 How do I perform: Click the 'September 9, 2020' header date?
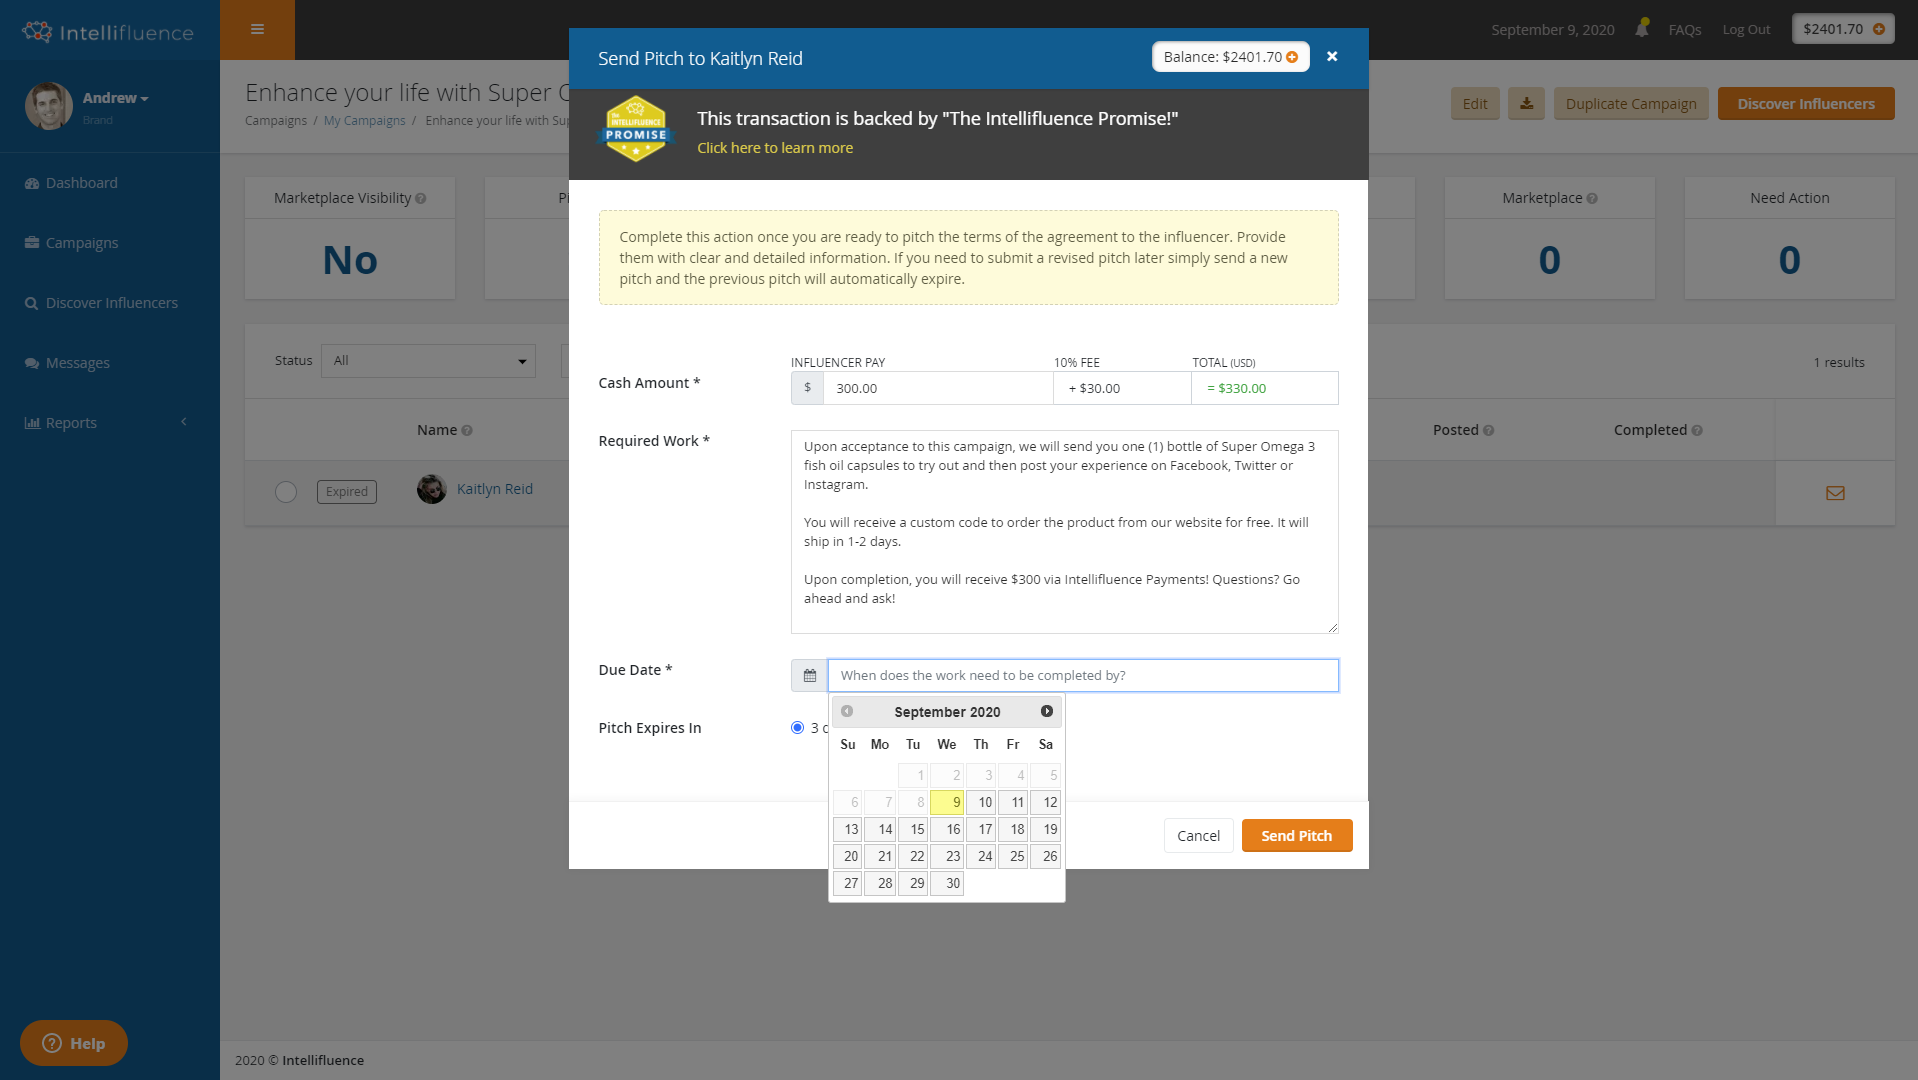(1553, 30)
